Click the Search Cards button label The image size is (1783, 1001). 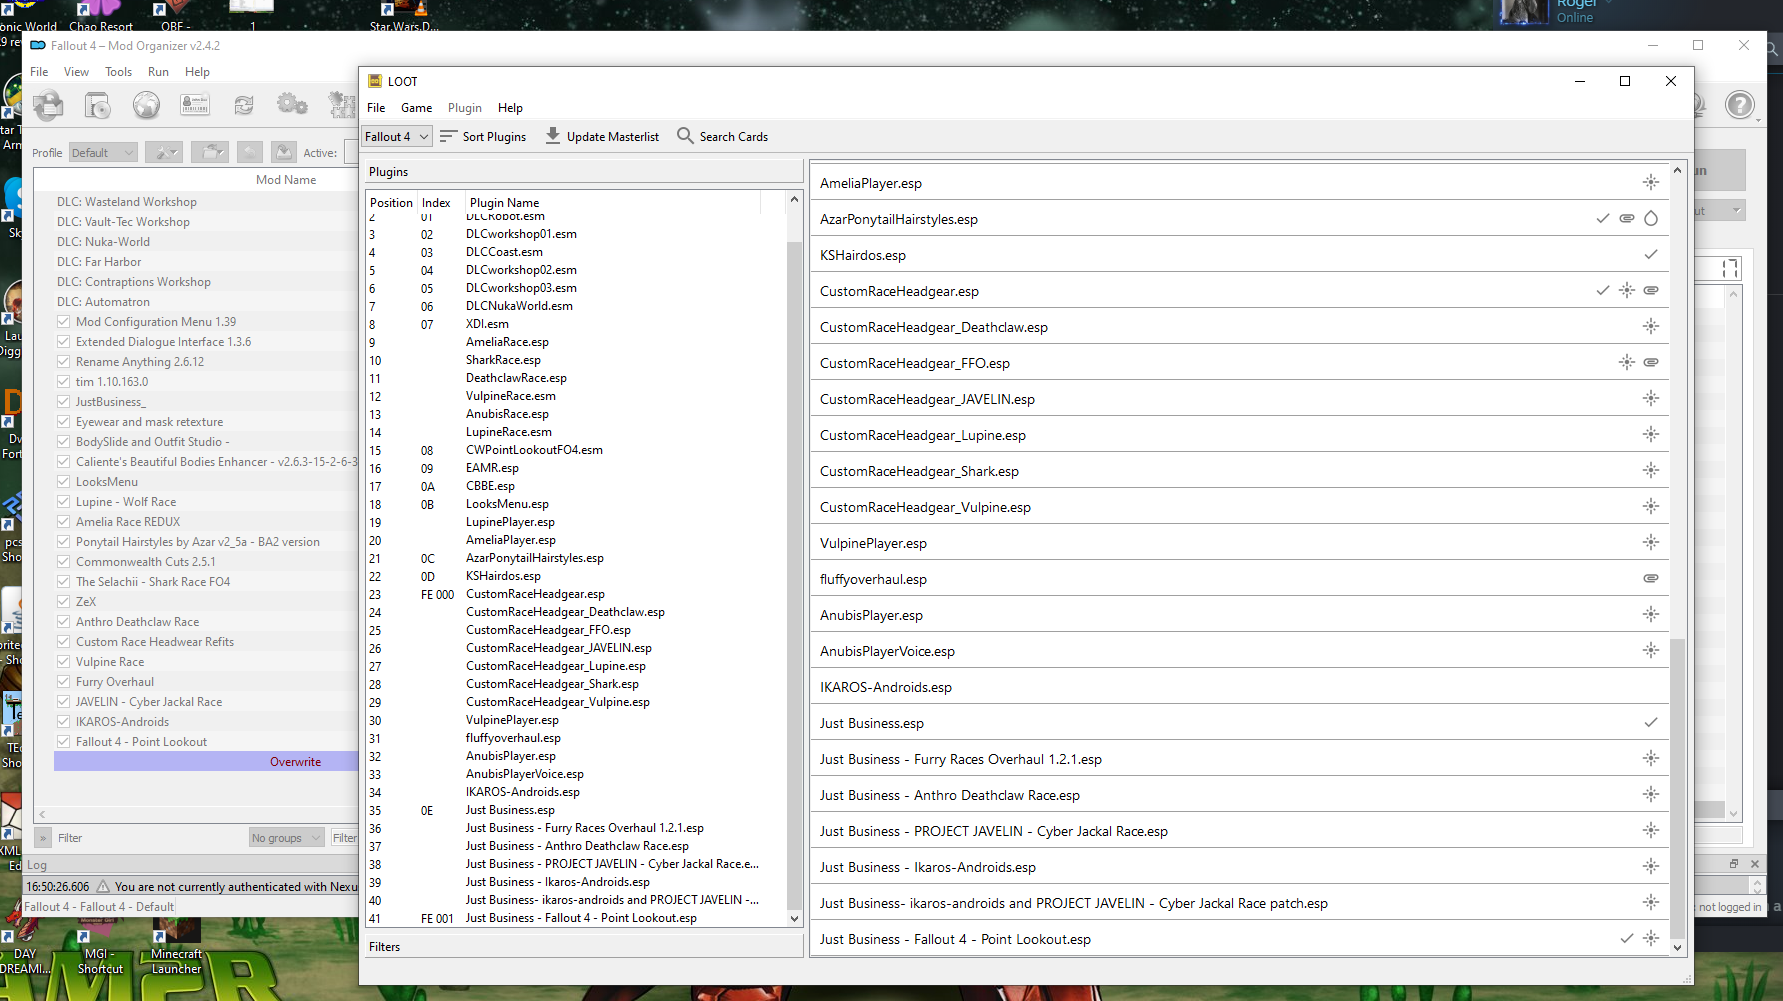[x=734, y=137]
